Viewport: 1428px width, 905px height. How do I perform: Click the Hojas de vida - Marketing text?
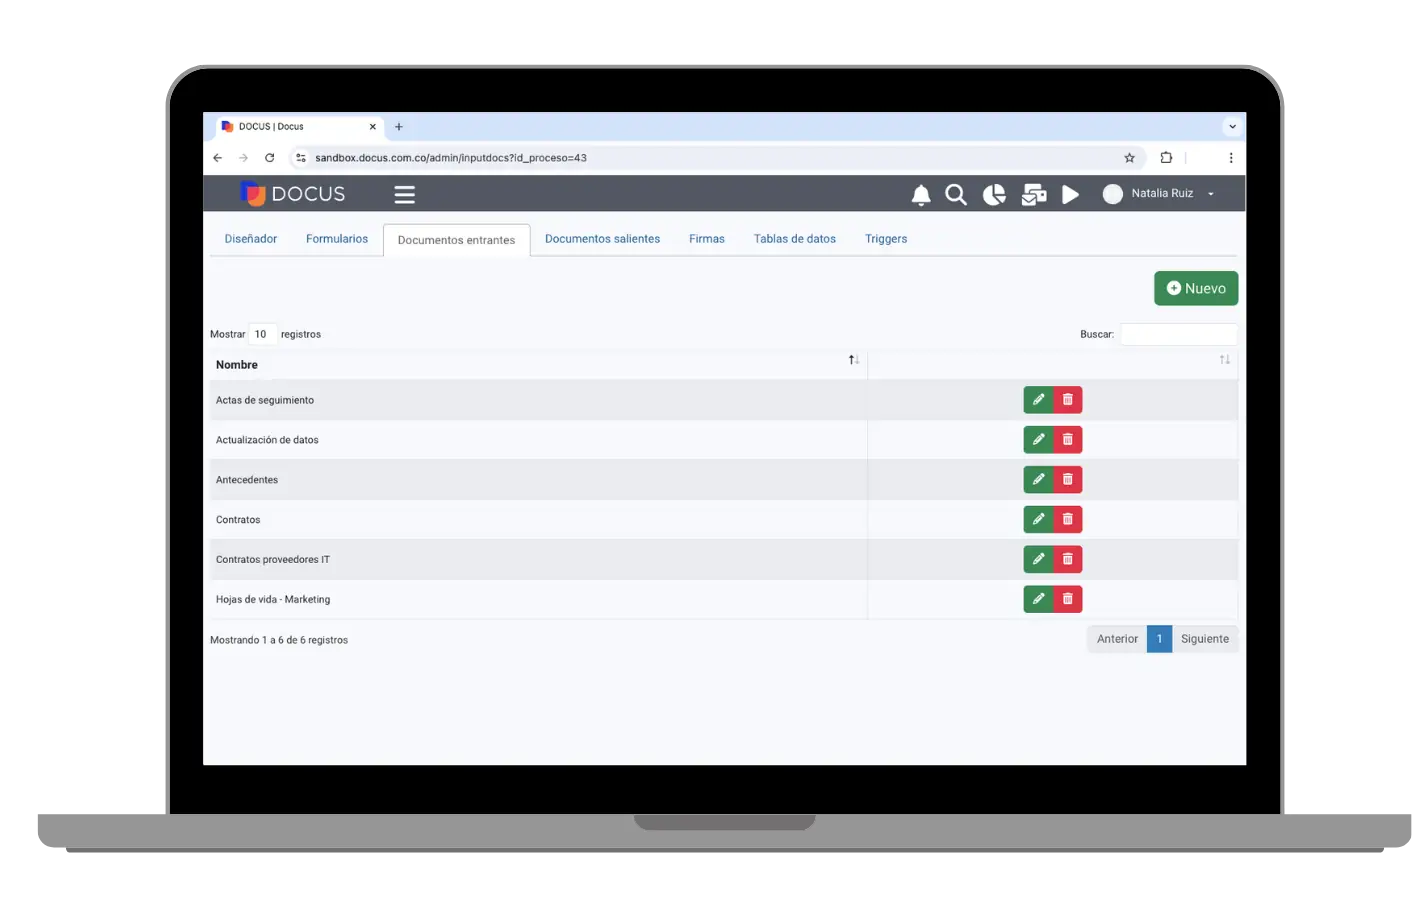coord(273,599)
